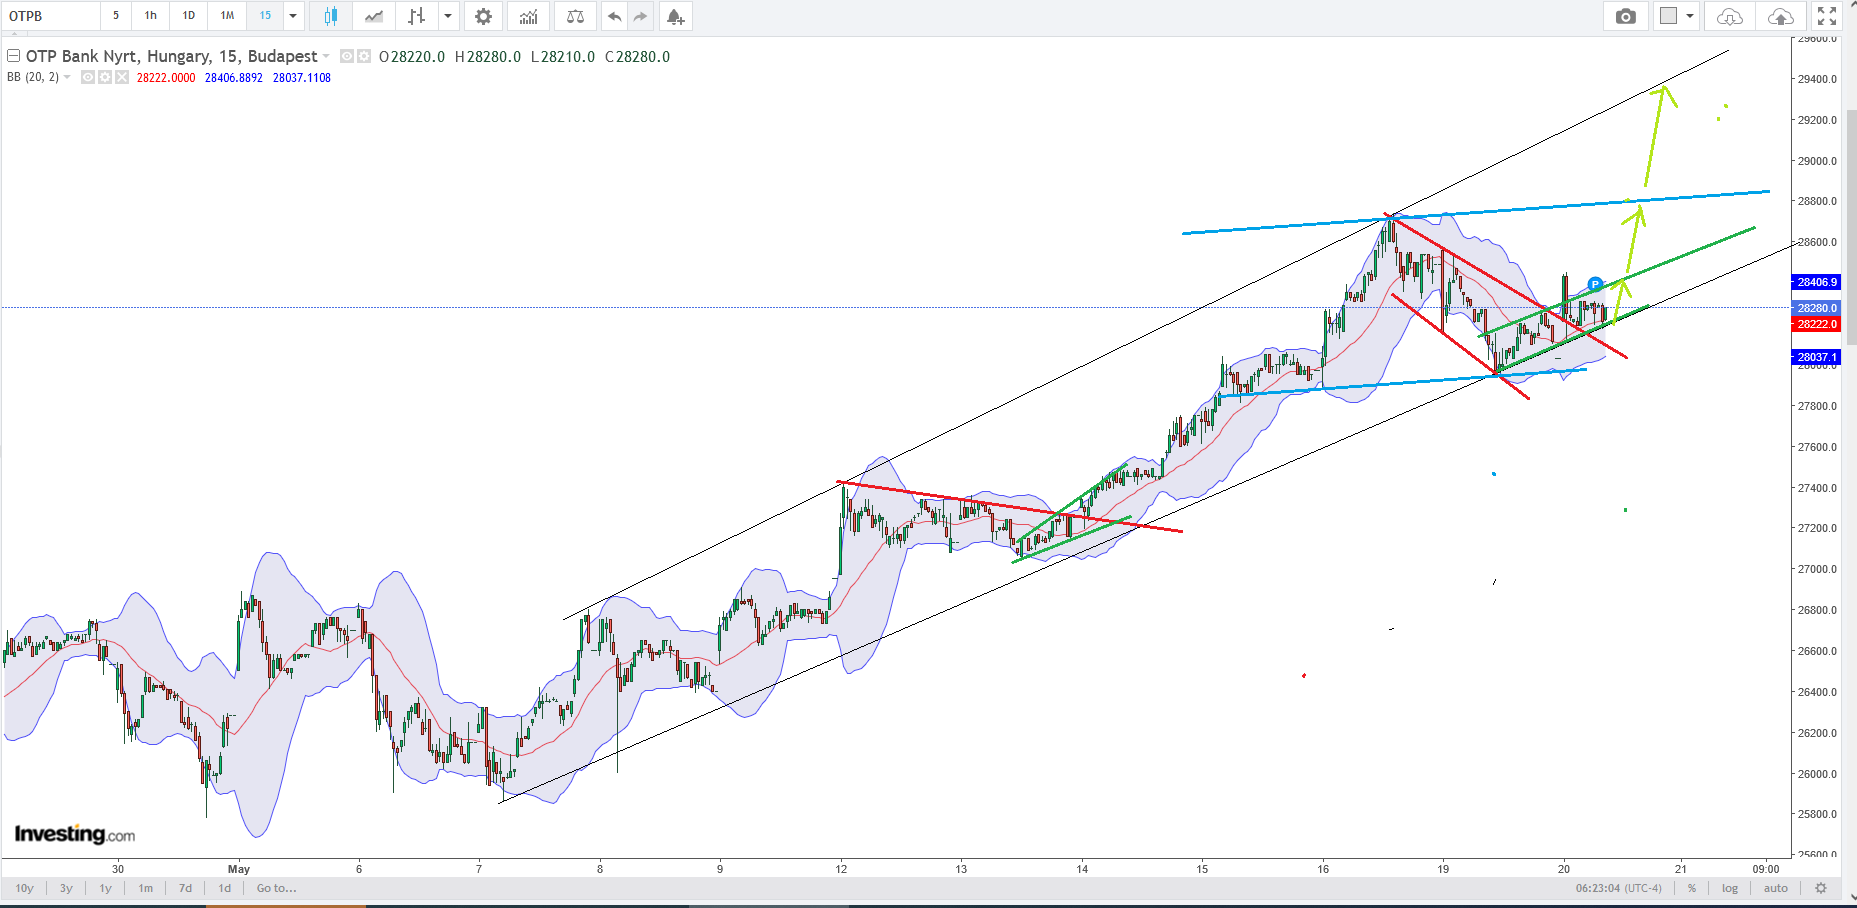Click the 'Go to...' button
Viewport: 1857px width, 908px height.
[276, 888]
